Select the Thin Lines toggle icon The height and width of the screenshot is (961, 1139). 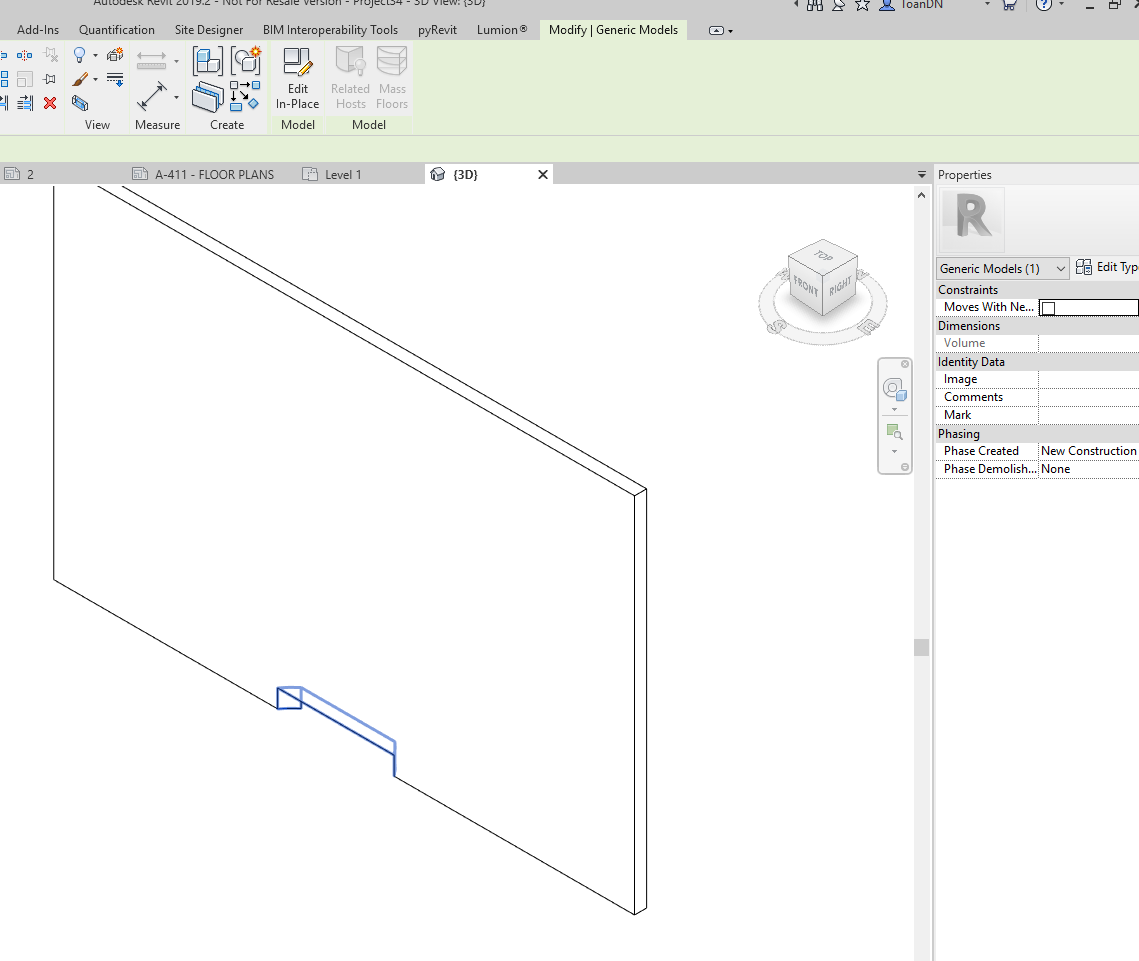(x=114, y=79)
